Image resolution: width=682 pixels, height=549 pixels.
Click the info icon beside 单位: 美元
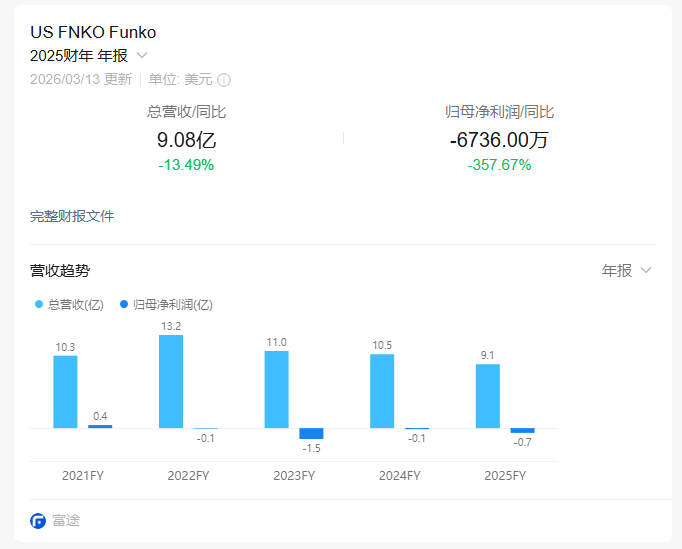tap(224, 80)
